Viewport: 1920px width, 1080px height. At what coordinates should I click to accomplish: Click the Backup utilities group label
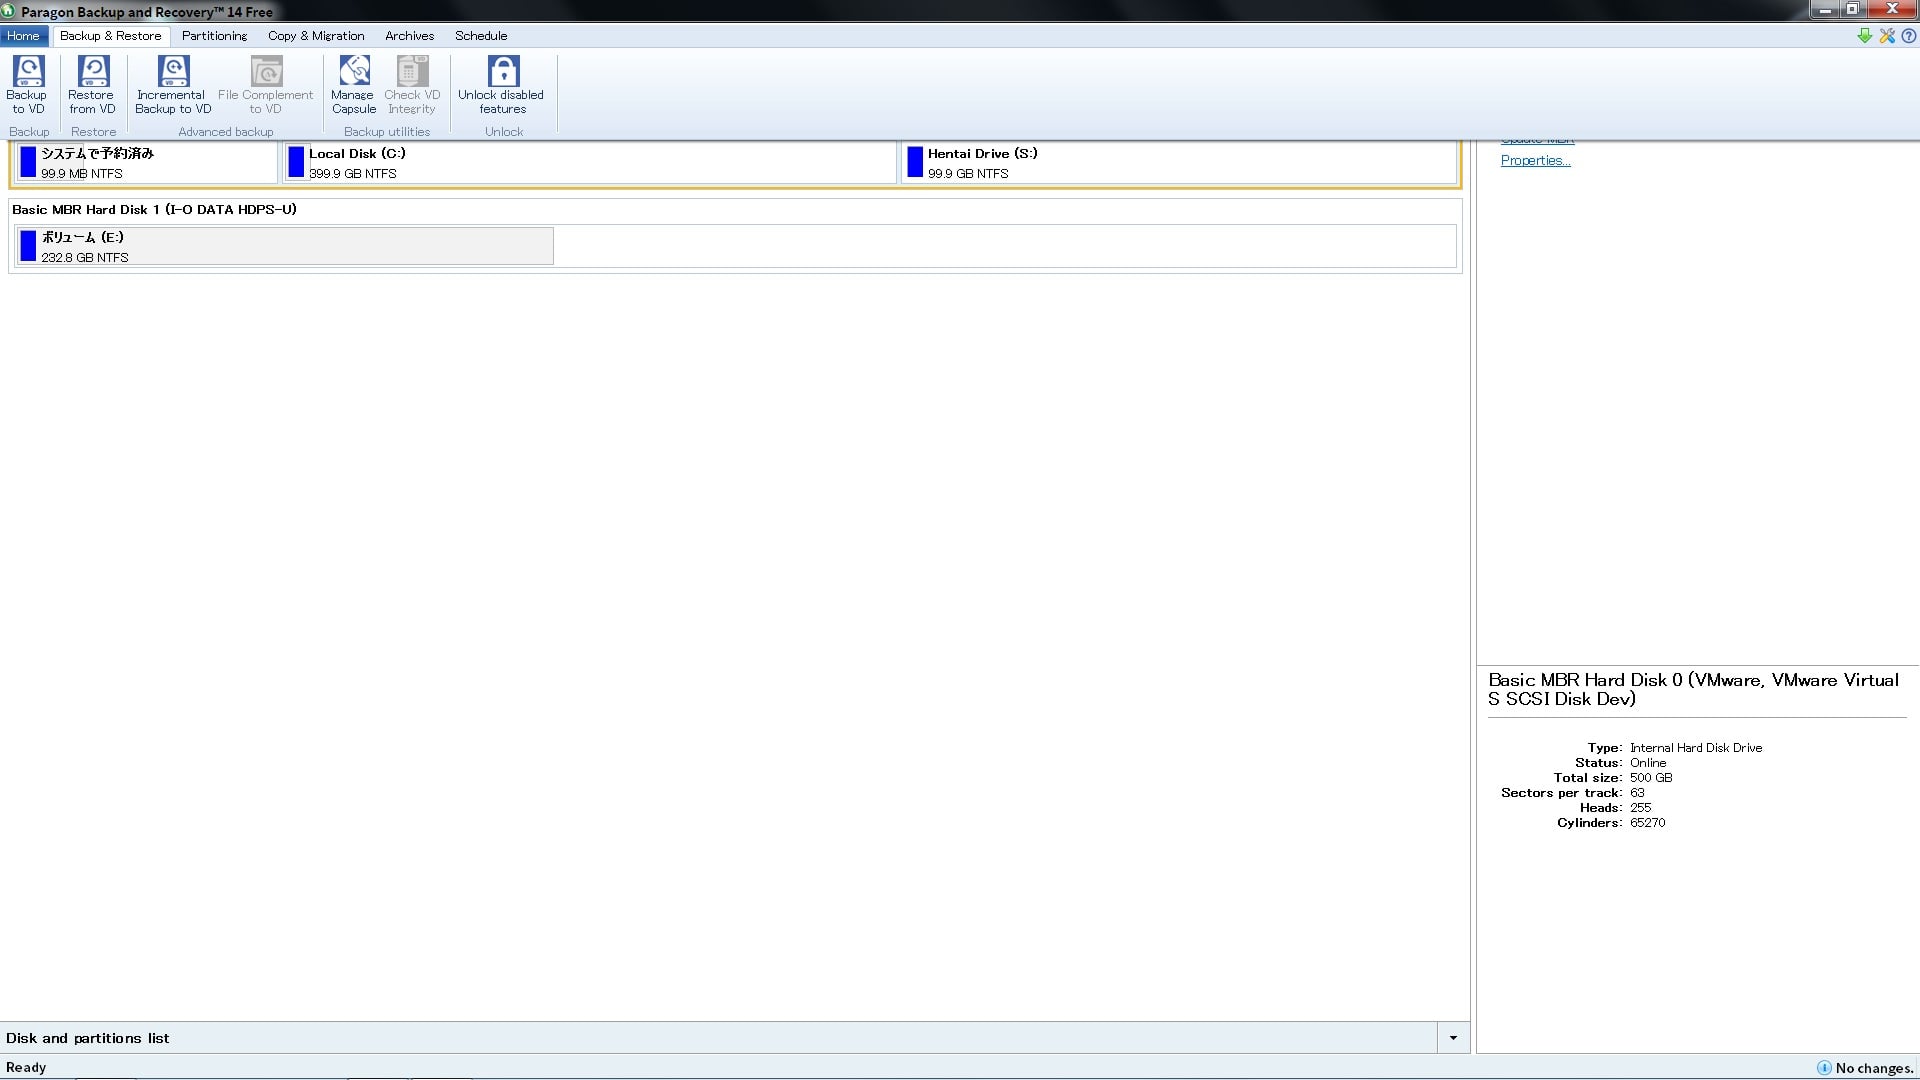[387, 132]
